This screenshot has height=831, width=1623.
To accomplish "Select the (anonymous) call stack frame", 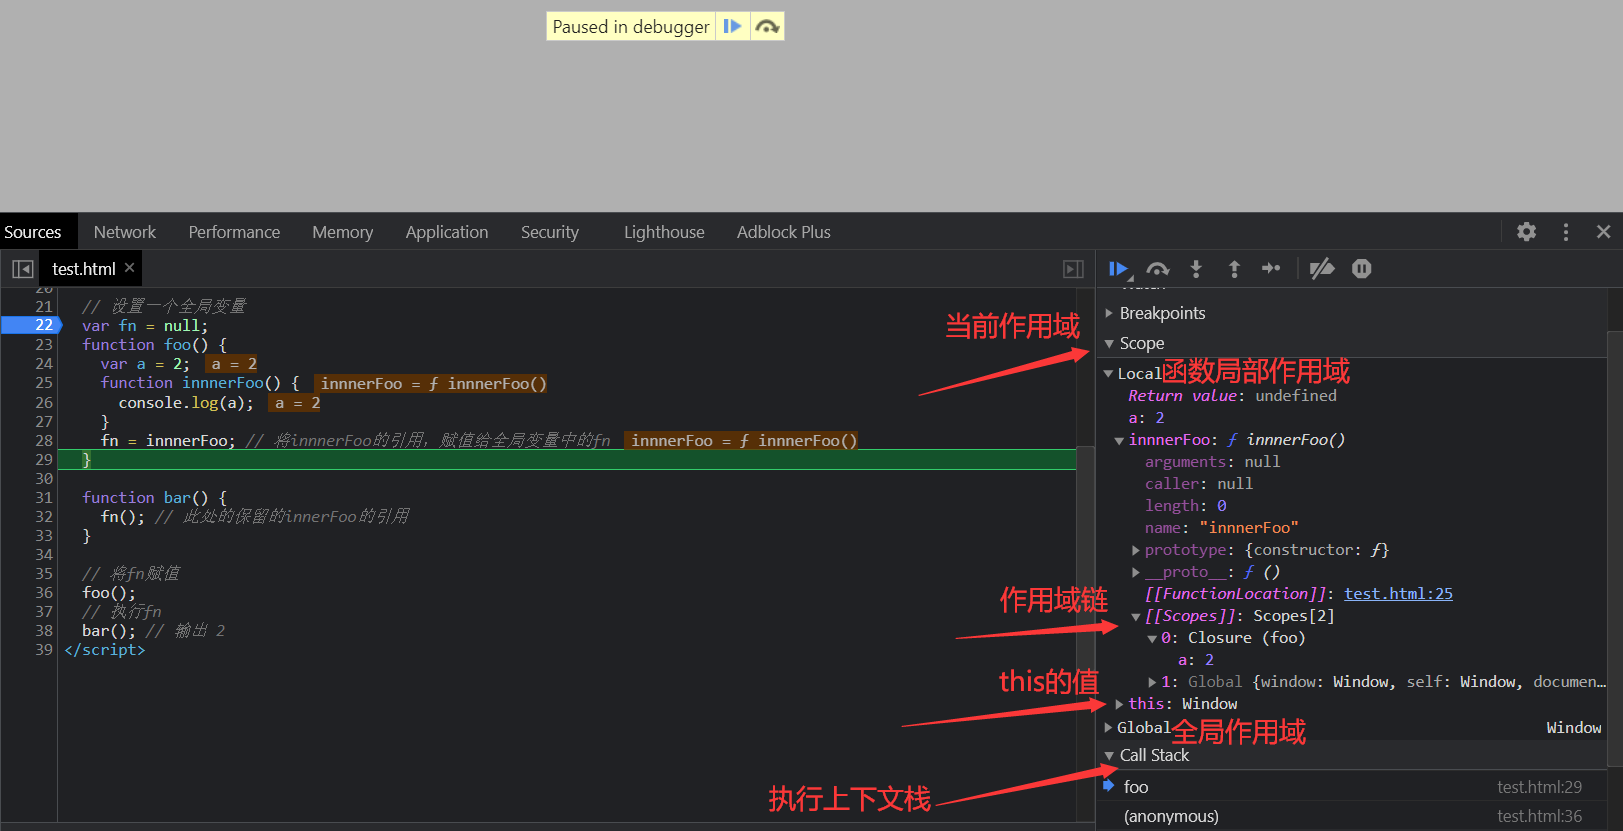I will tap(1353, 816).
